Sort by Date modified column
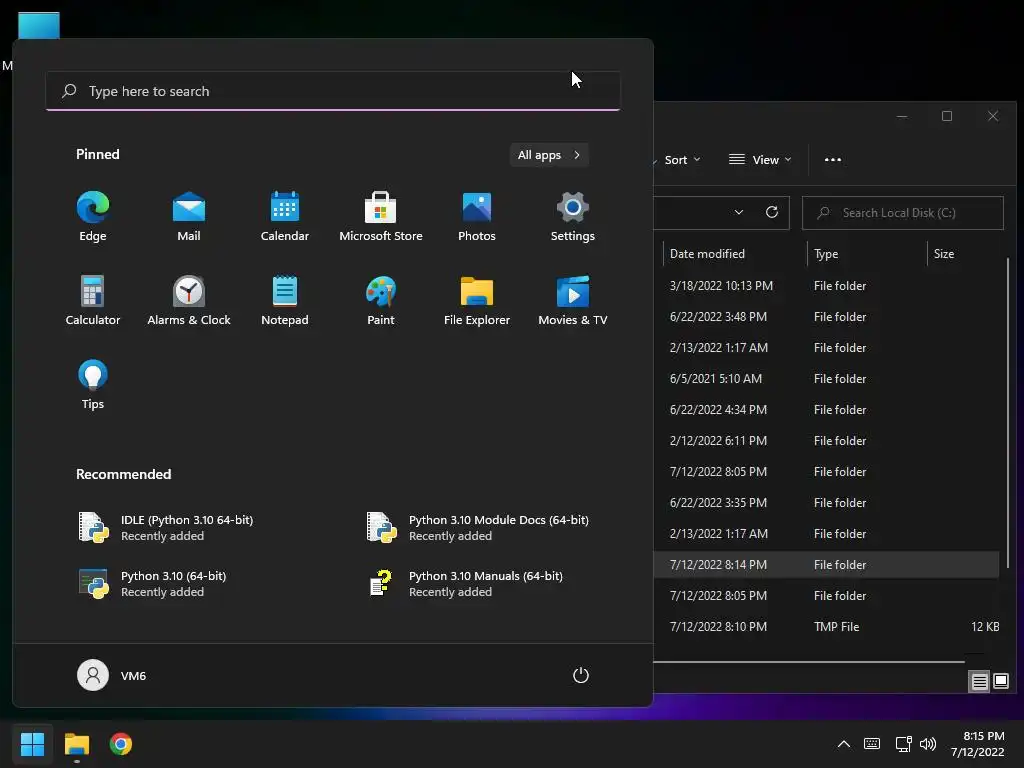The image size is (1024, 768). 735,253
